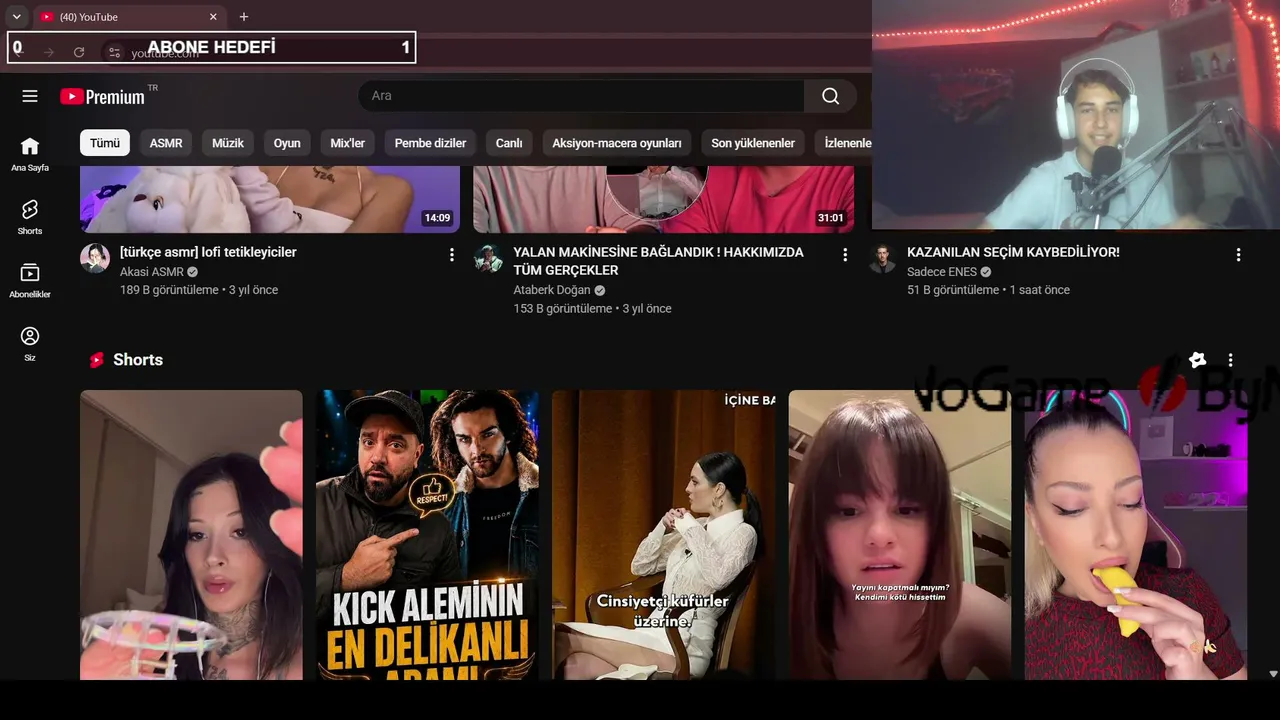The height and width of the screenshot is (720, 1280).
Task: Open the Short with woman eating banana
Action: 1136,535
